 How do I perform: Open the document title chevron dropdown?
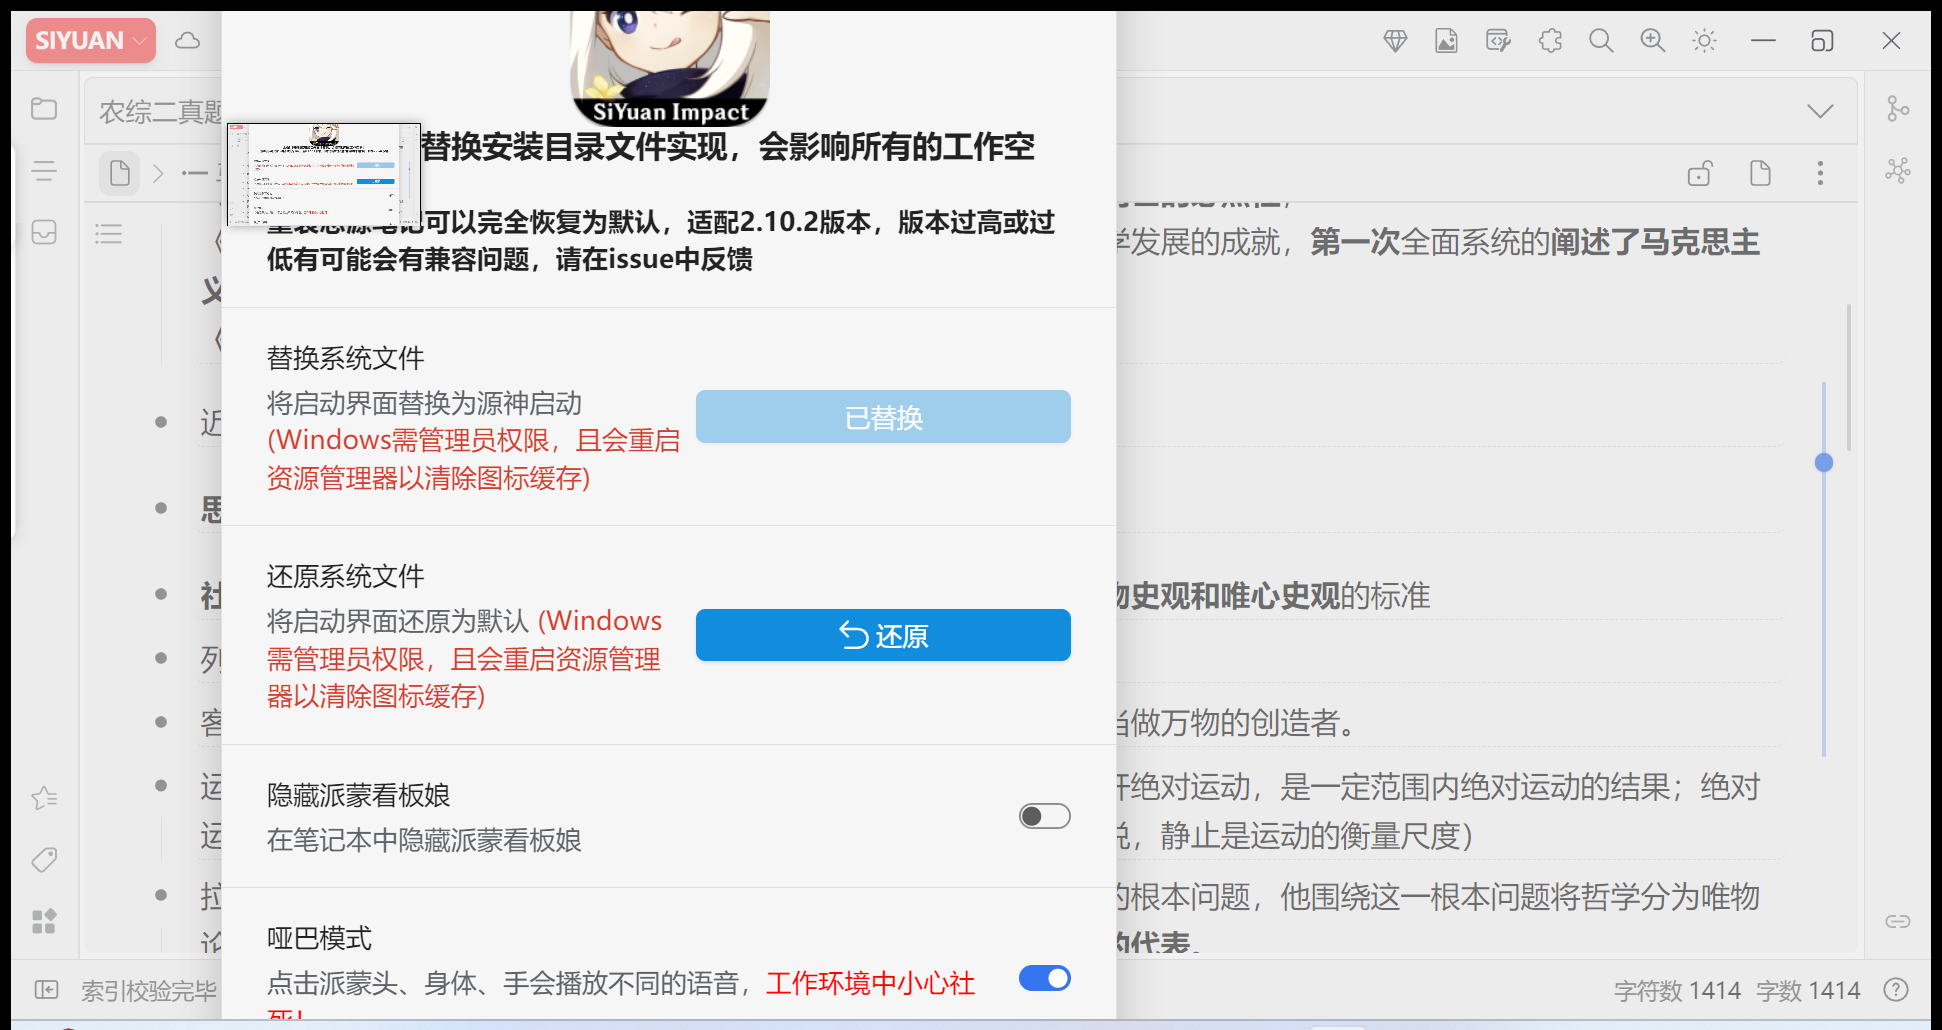(1819, 110)
